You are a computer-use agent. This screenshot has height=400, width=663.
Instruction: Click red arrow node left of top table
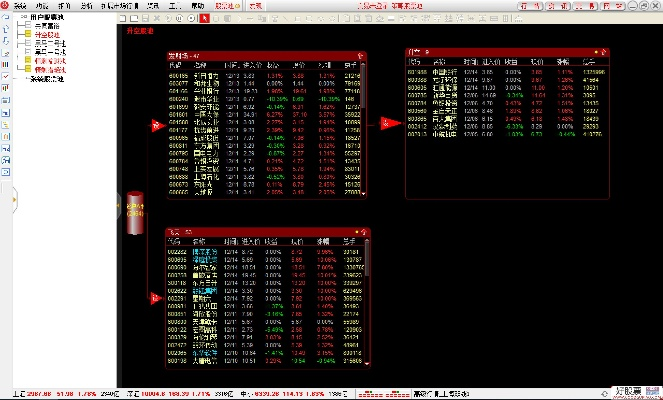pos(155,125)
